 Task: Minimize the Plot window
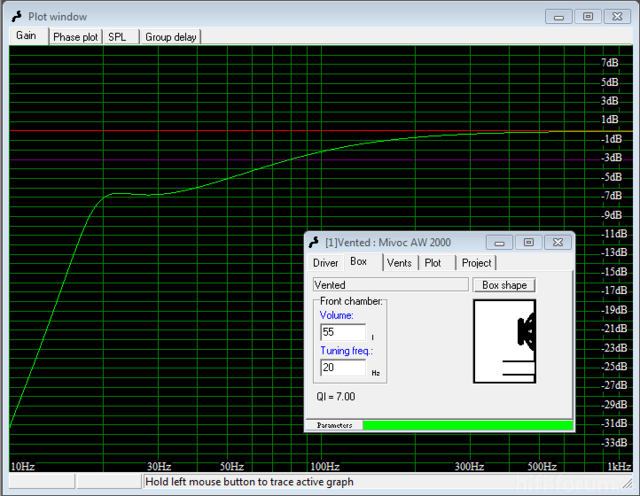tap(559, 17)
